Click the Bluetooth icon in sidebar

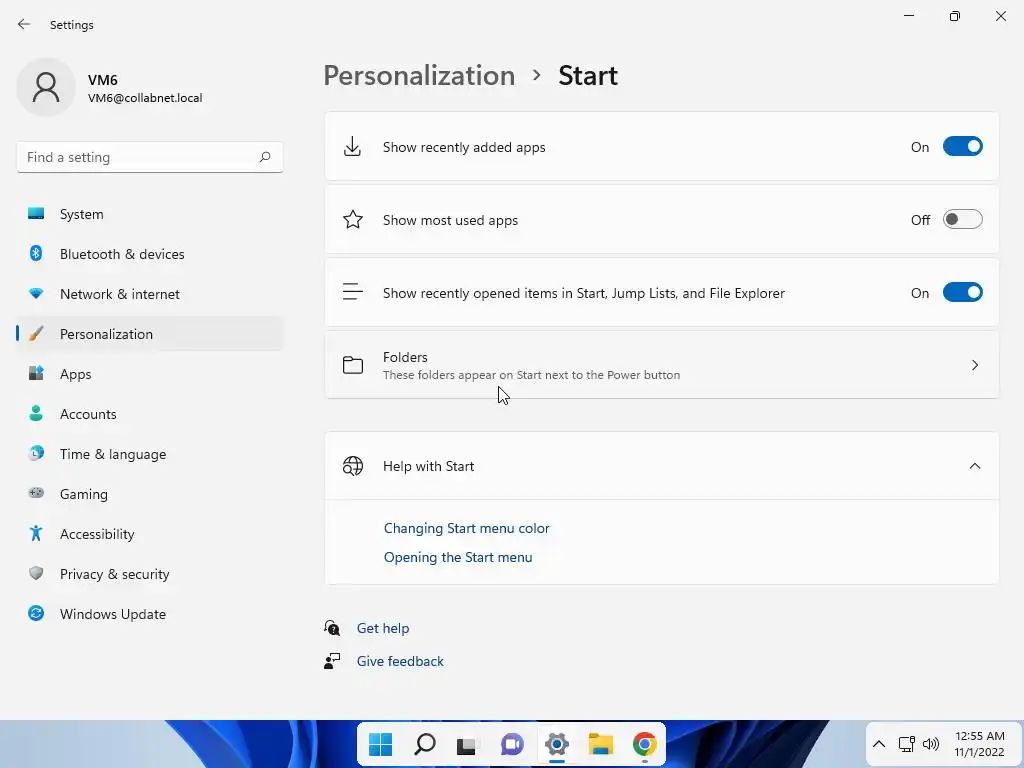click(x=36, y=253)
